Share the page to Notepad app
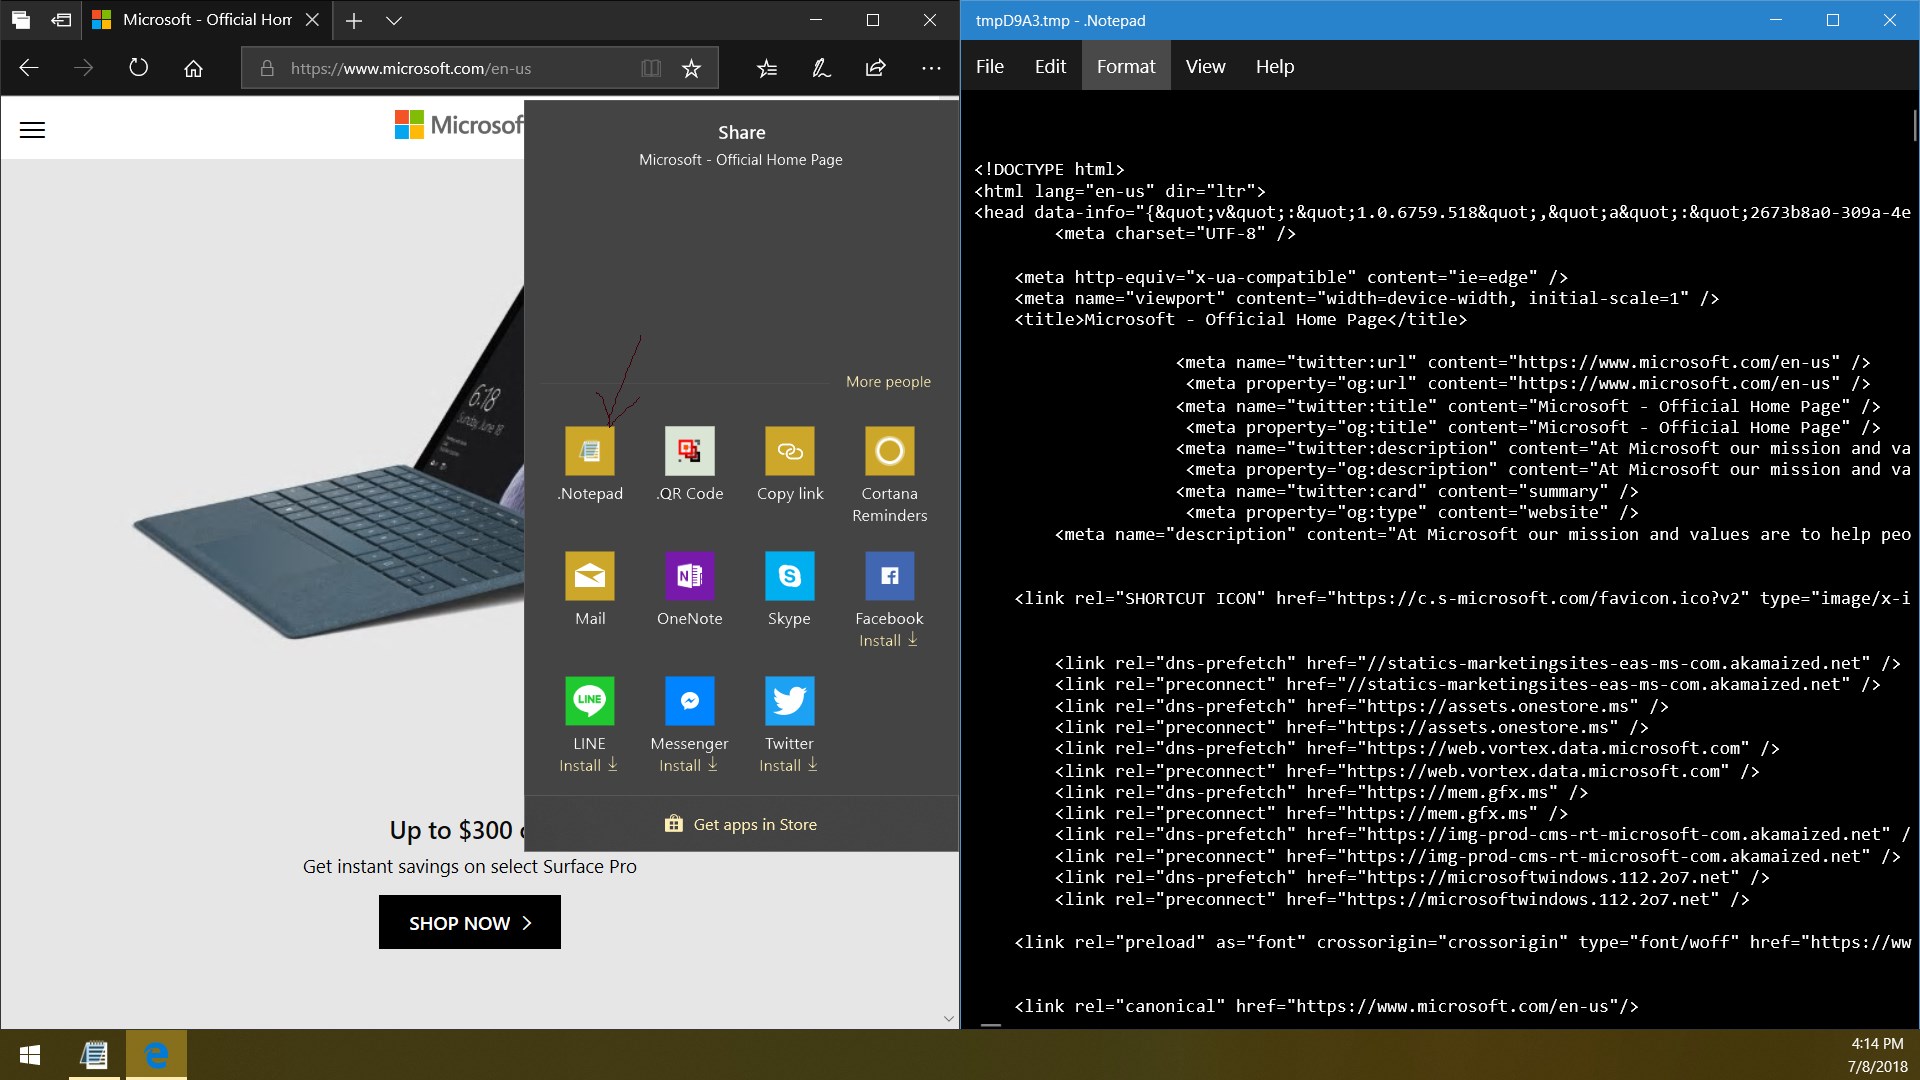The image size is (1920, 1080). click(x=590, y=452)
